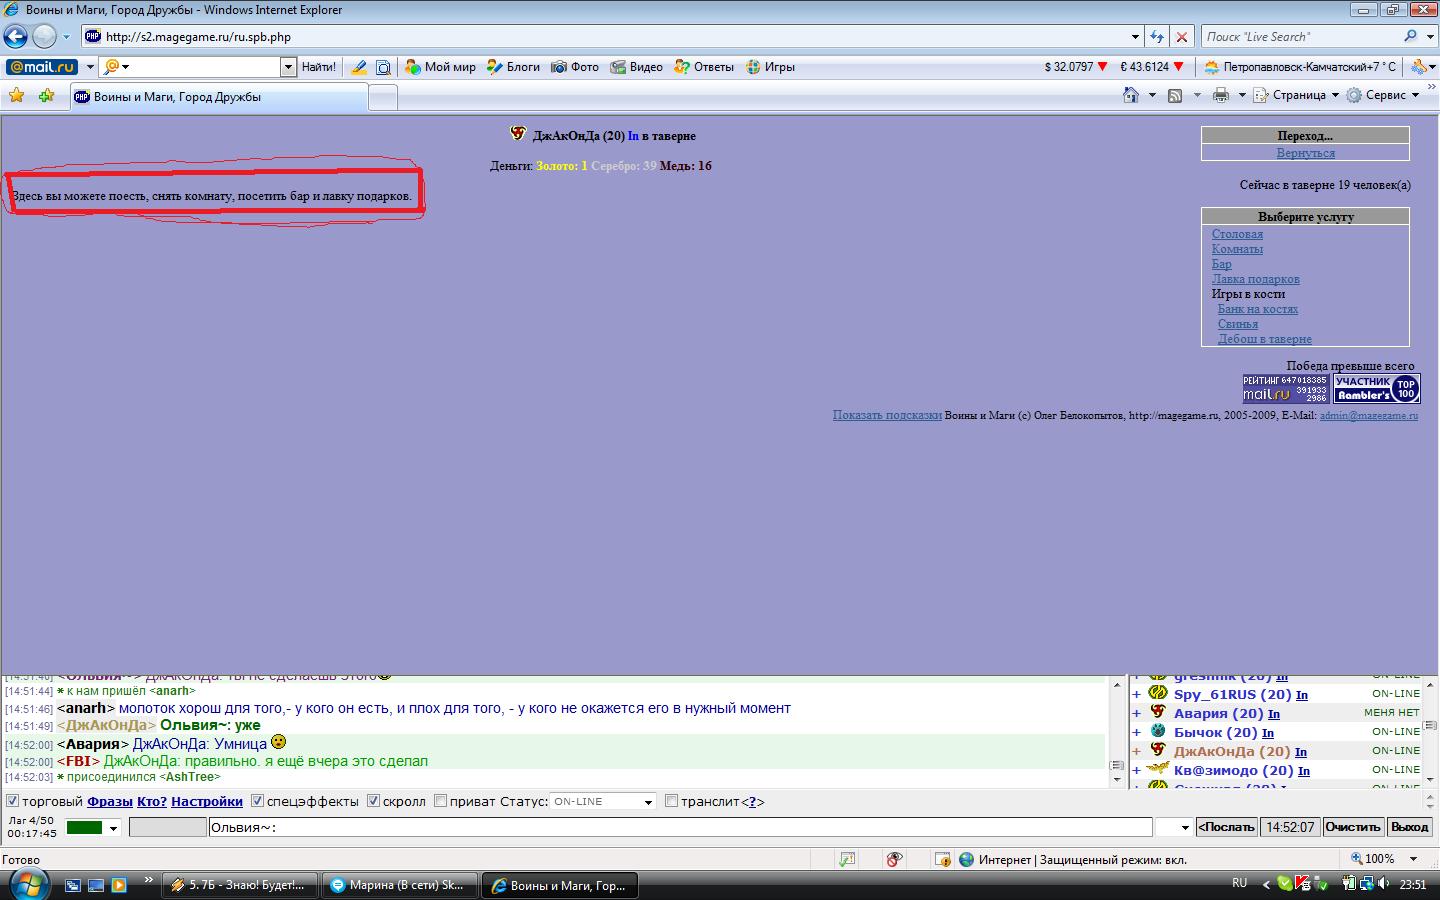Viewport: 1440px width, 900px height.
Task: Open Блоги in Mail.ru toolbar
Action: tap(513, 67)
